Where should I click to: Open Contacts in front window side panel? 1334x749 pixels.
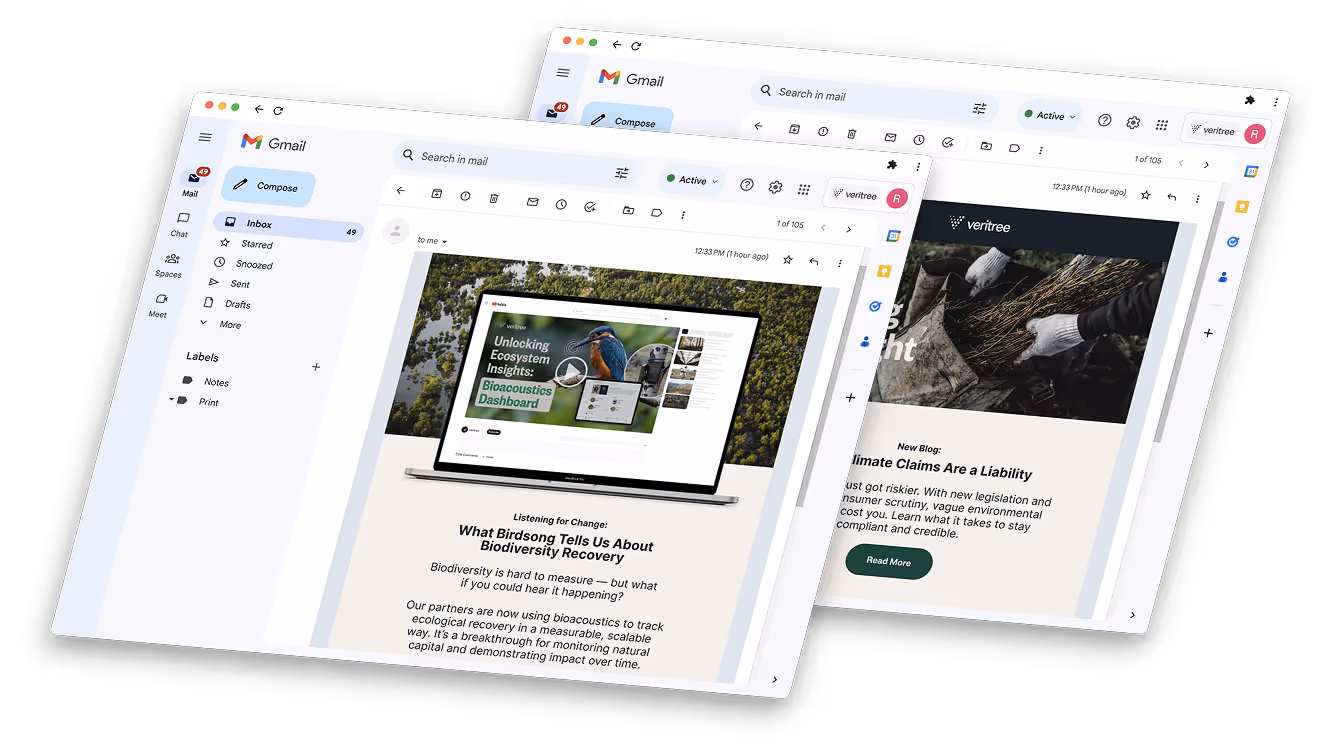pyautogui.click(x=865, y=341)
